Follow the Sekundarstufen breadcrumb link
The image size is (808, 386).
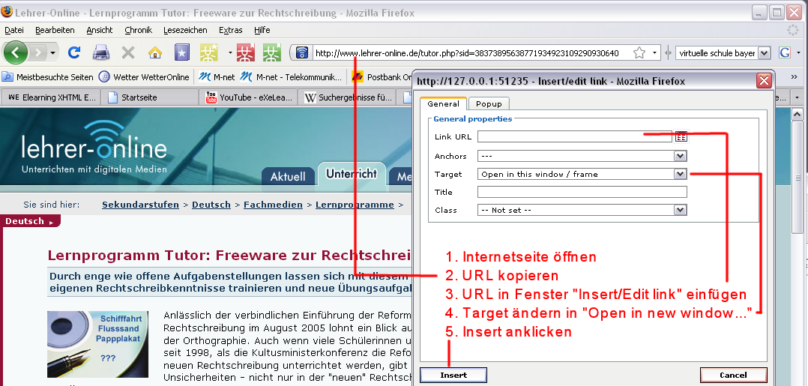[140, 205]
